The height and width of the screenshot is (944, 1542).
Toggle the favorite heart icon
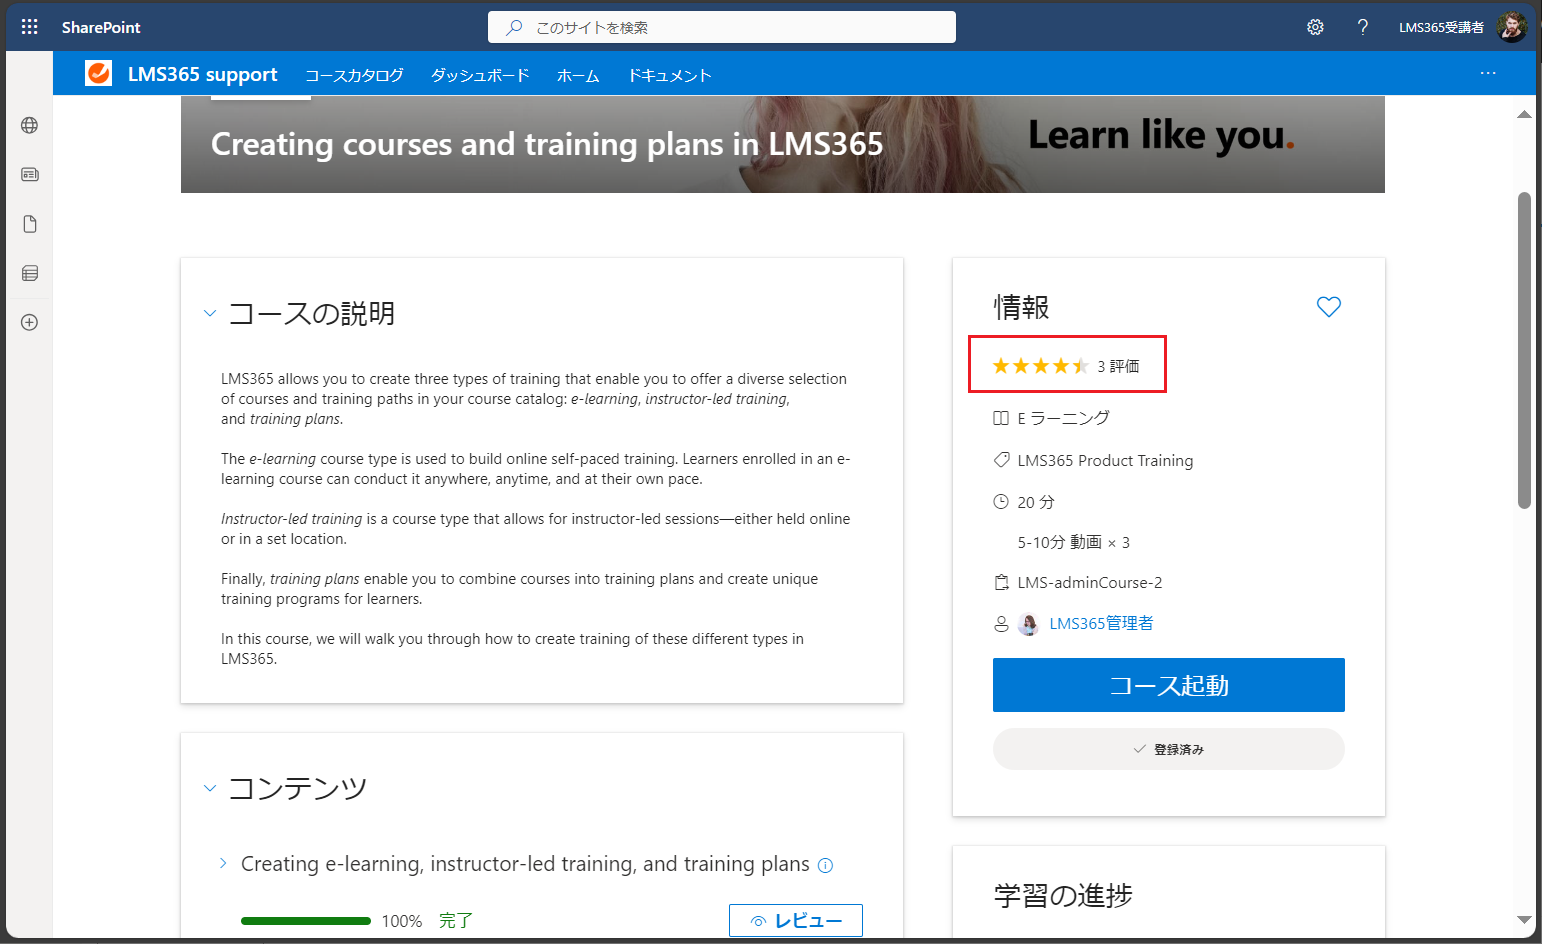coord(1328,307)
